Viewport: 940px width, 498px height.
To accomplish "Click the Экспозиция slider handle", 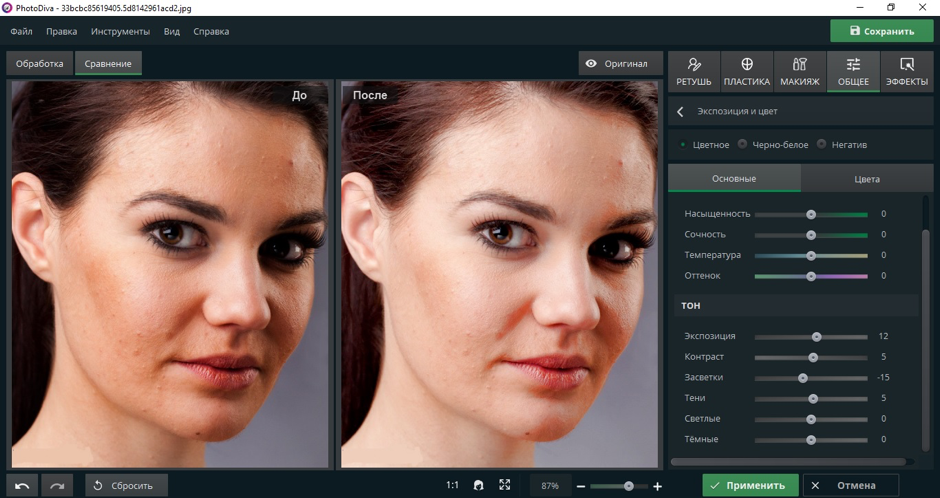I will click(817, 337).
